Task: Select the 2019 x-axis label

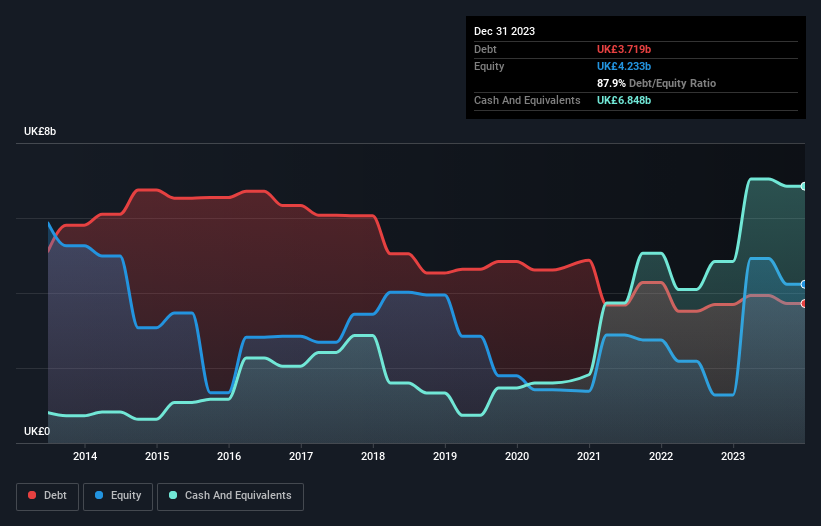Action: (x=445, y=456)
